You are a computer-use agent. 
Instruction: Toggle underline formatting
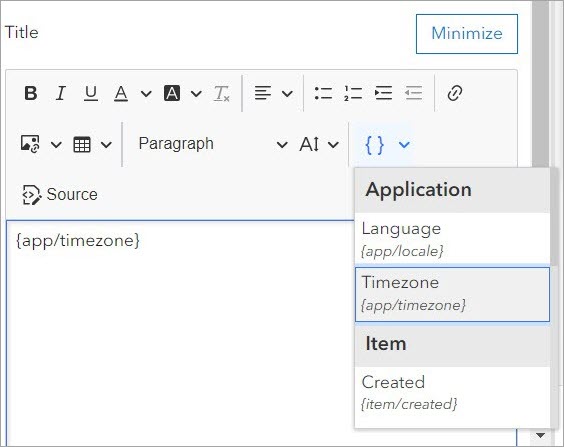coord(91,93)
